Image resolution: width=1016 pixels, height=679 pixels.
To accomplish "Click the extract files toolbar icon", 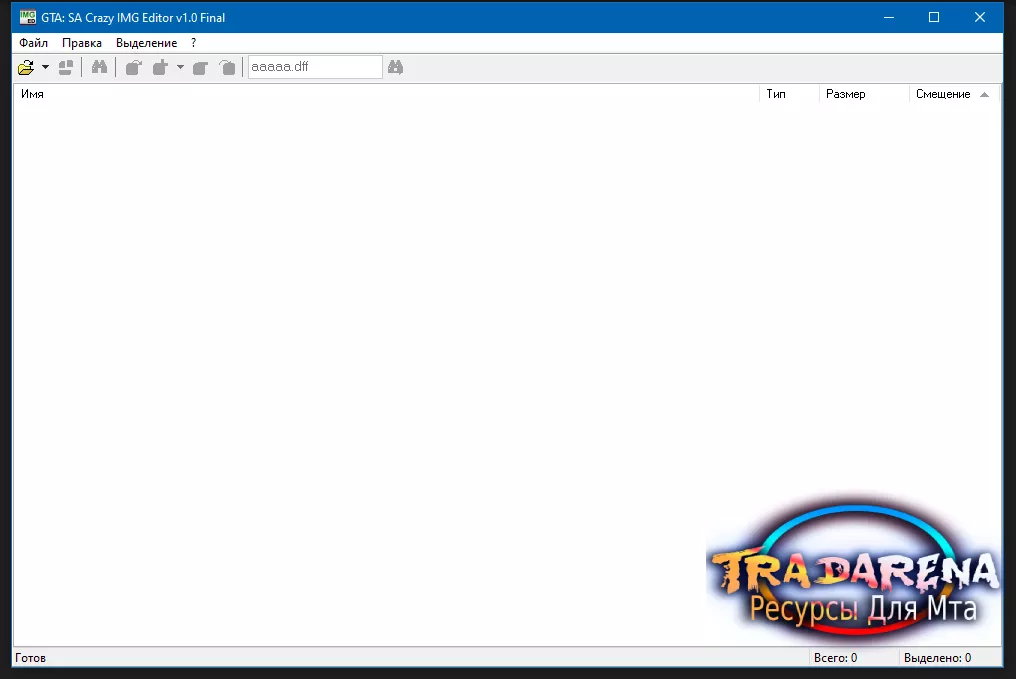I will (x=133, y=67).
